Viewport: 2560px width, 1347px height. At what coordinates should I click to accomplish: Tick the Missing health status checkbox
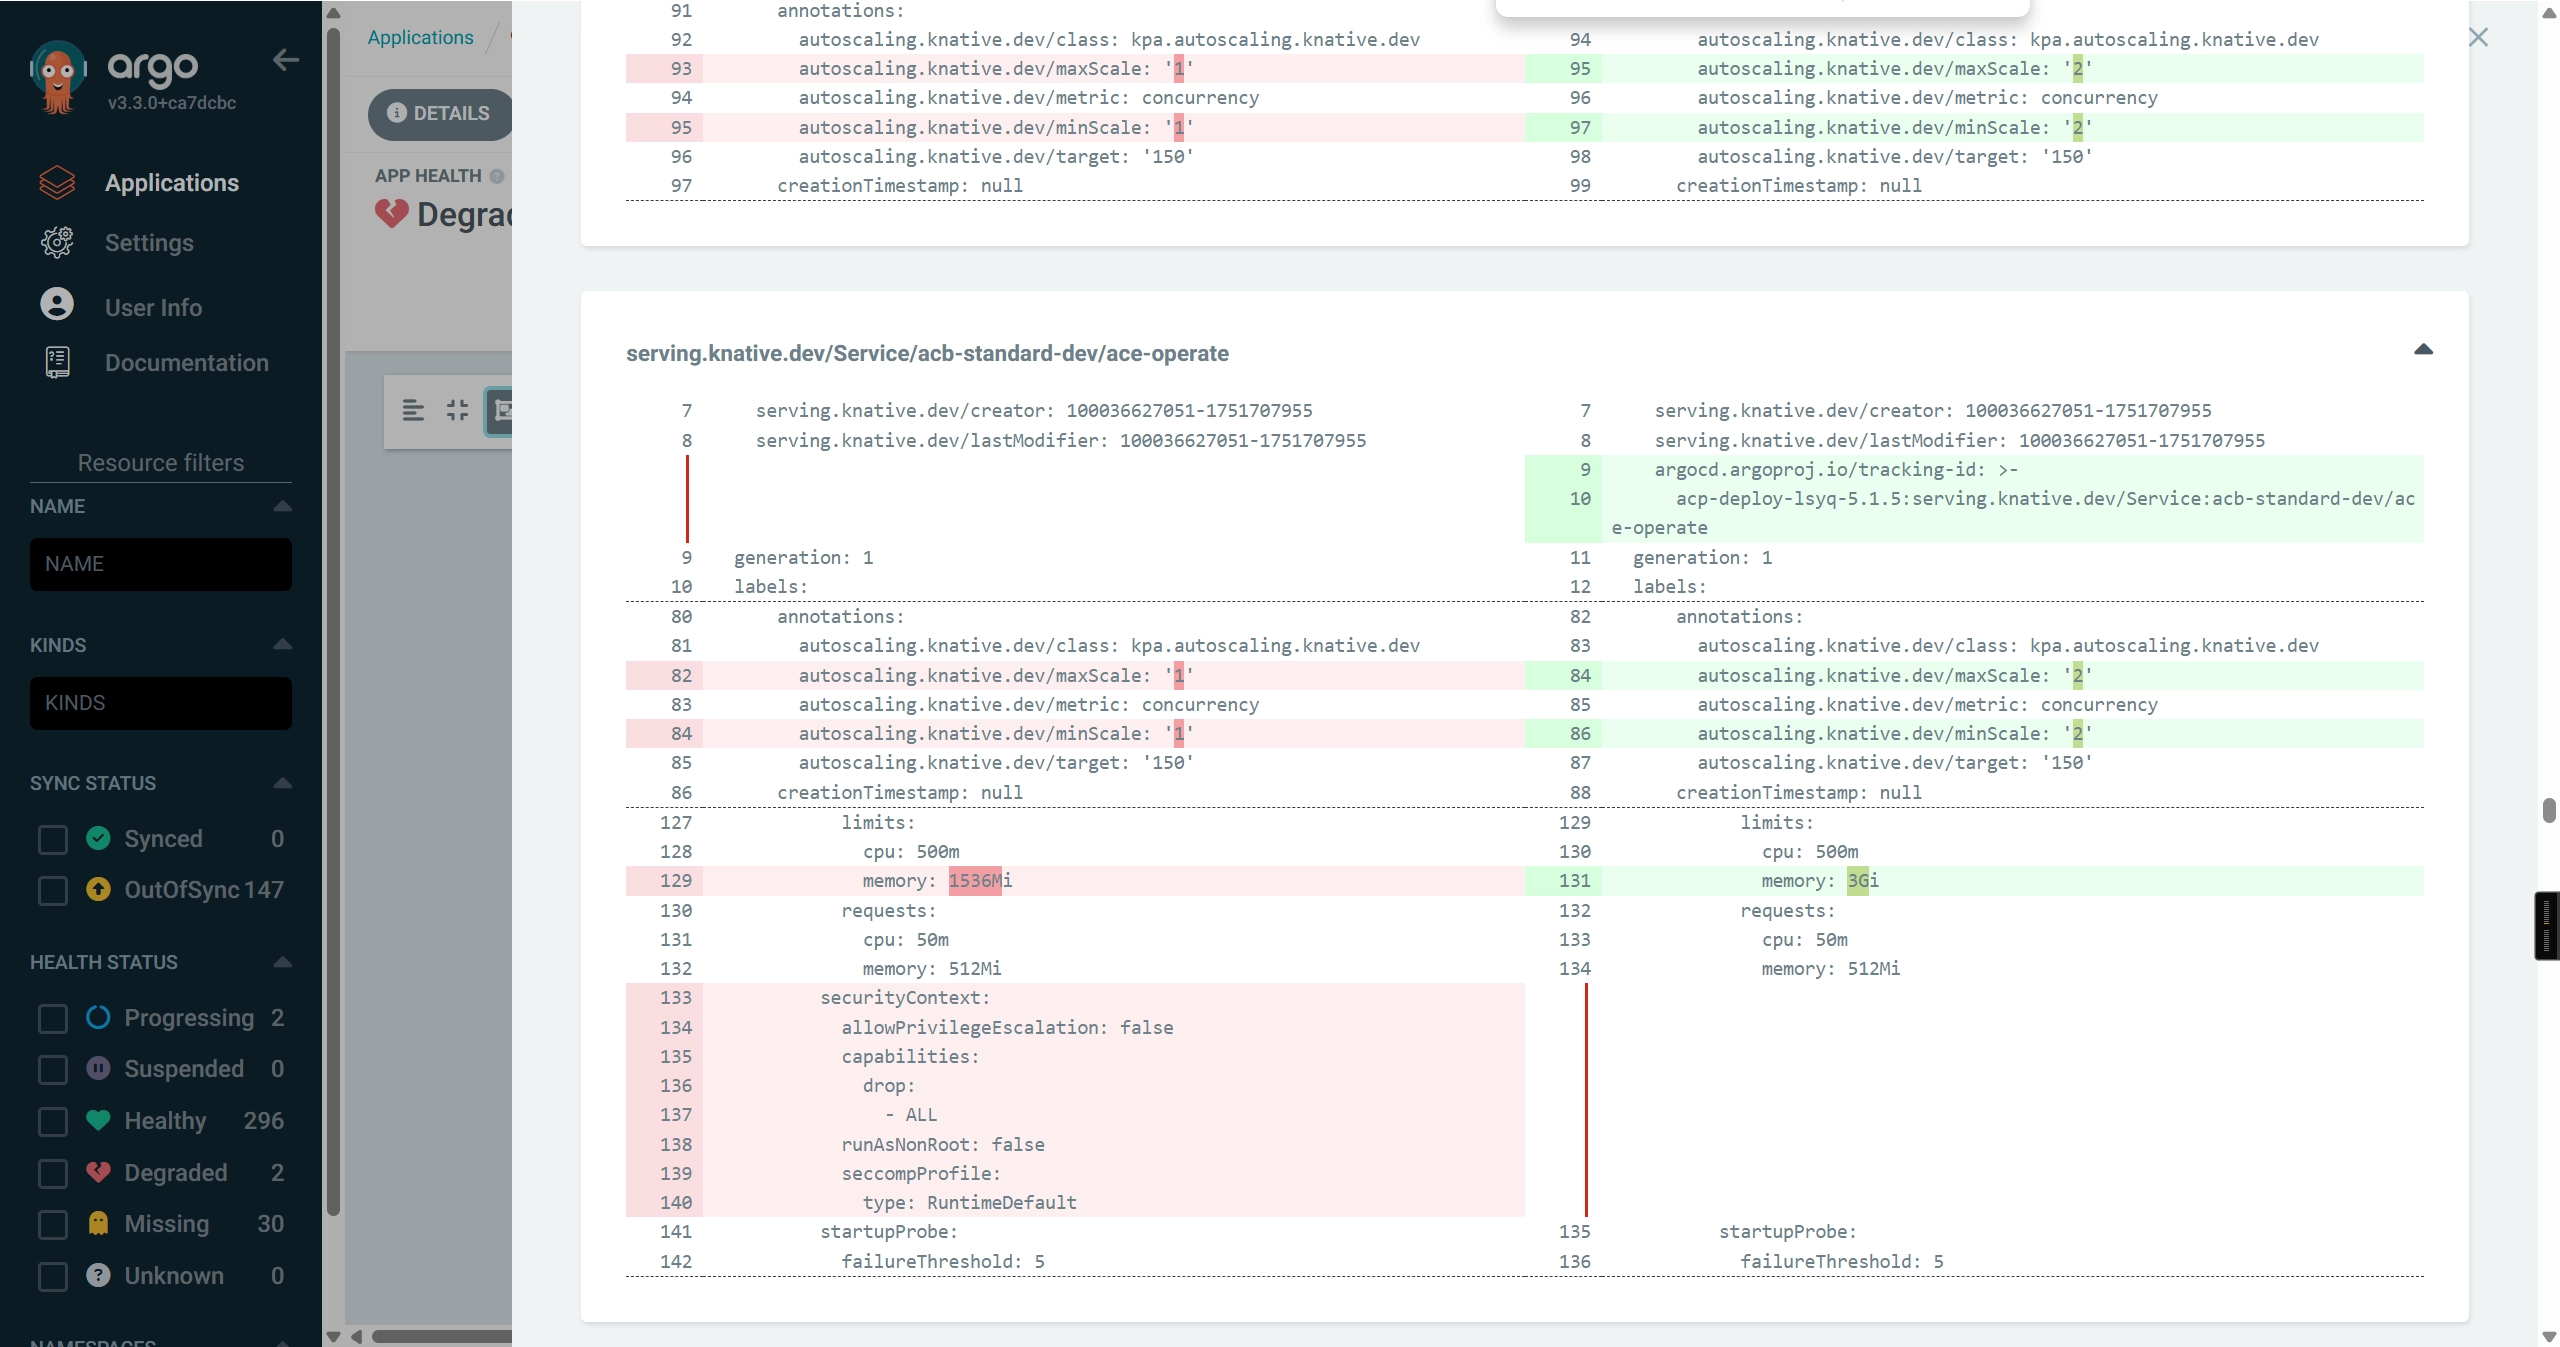click(52, 1224)
